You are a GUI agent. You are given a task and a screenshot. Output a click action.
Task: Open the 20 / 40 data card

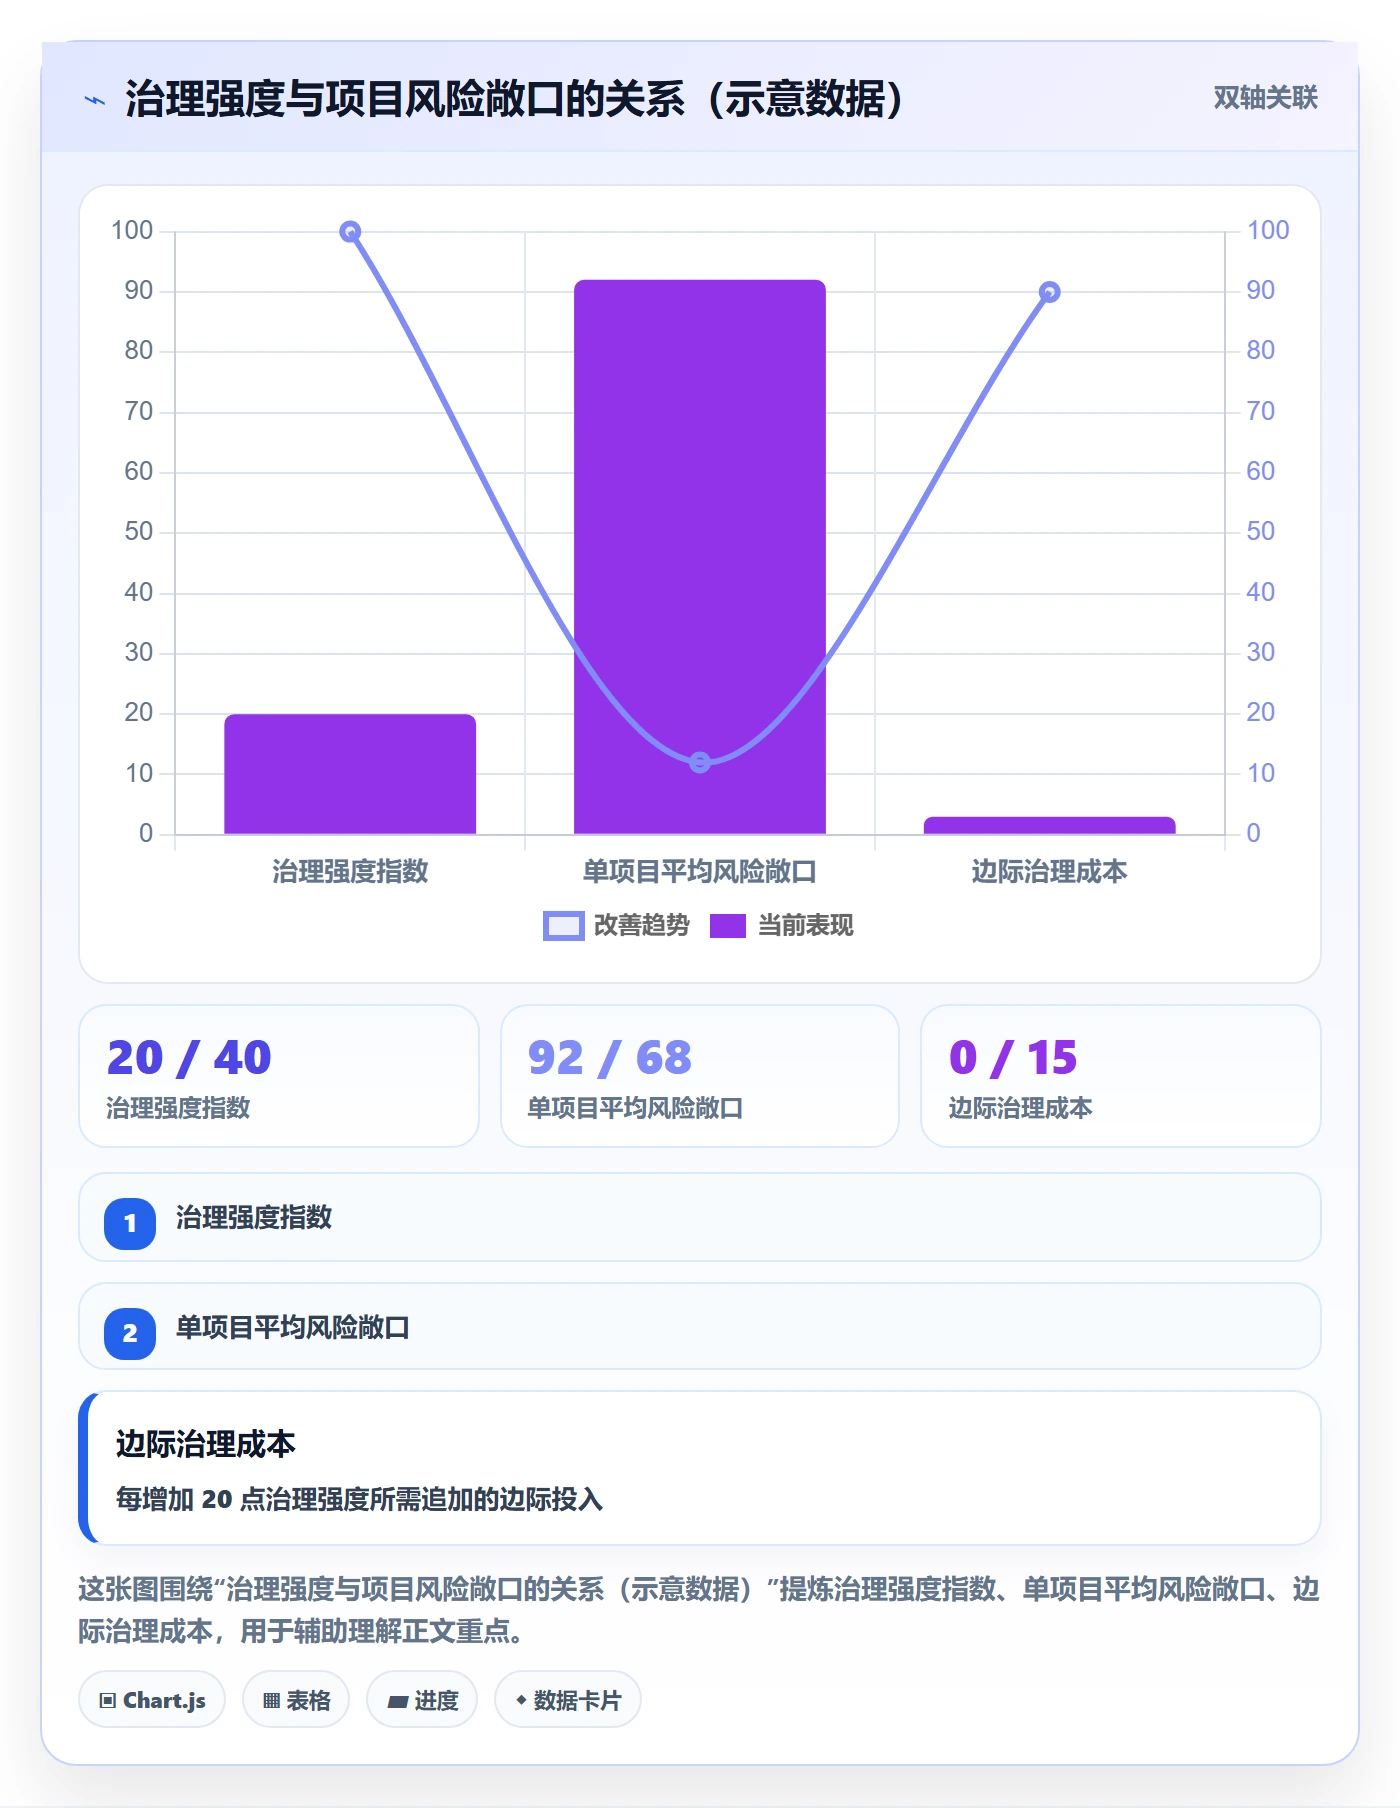coord(279,1076)
